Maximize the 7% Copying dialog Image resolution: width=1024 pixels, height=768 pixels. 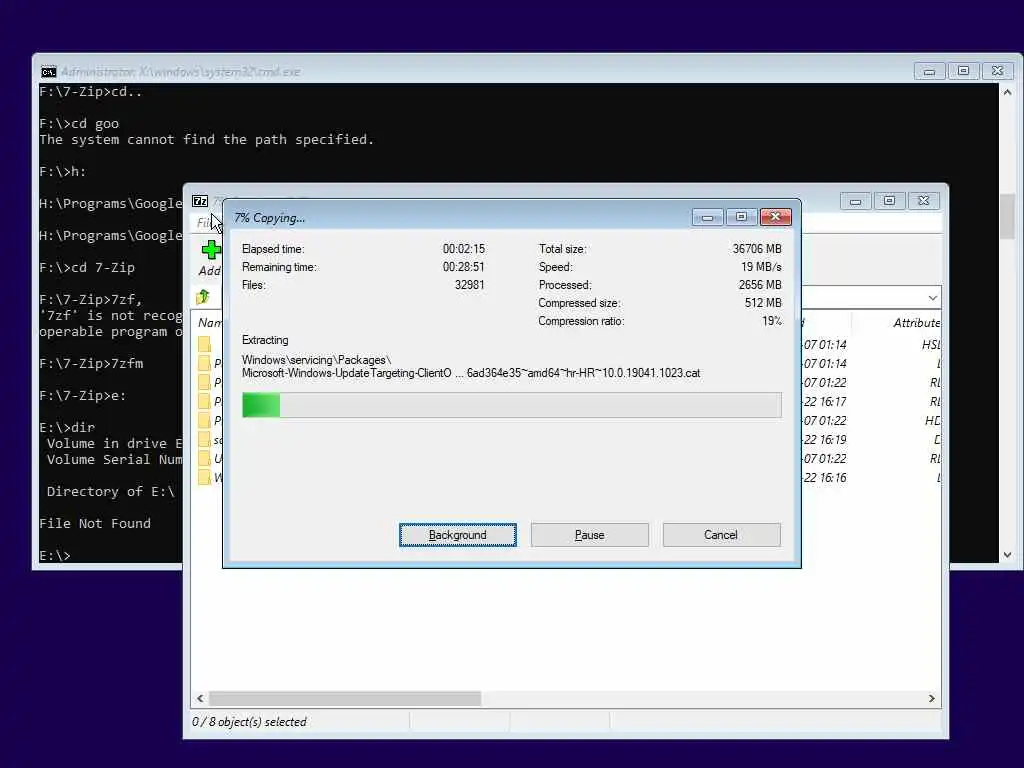pos(741,217)
